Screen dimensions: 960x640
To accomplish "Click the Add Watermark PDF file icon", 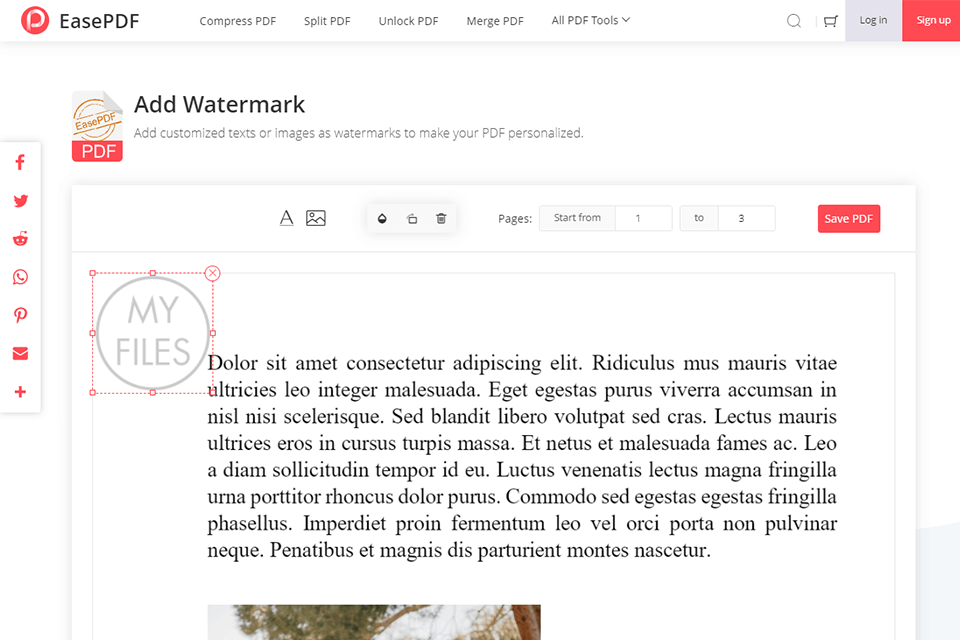I will tap(97, 126).
